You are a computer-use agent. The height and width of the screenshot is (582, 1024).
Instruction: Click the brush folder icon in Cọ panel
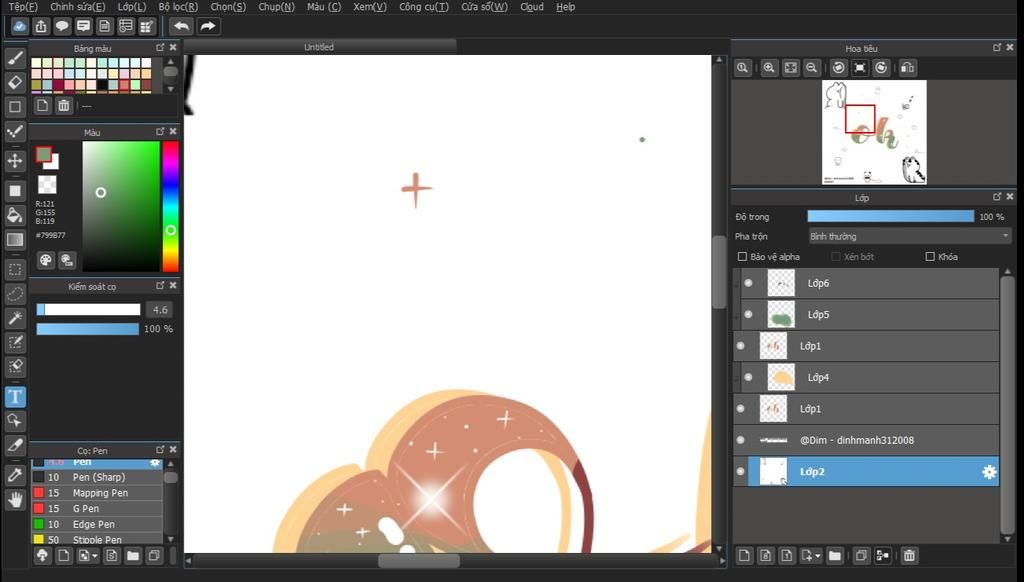pos(133,556)
